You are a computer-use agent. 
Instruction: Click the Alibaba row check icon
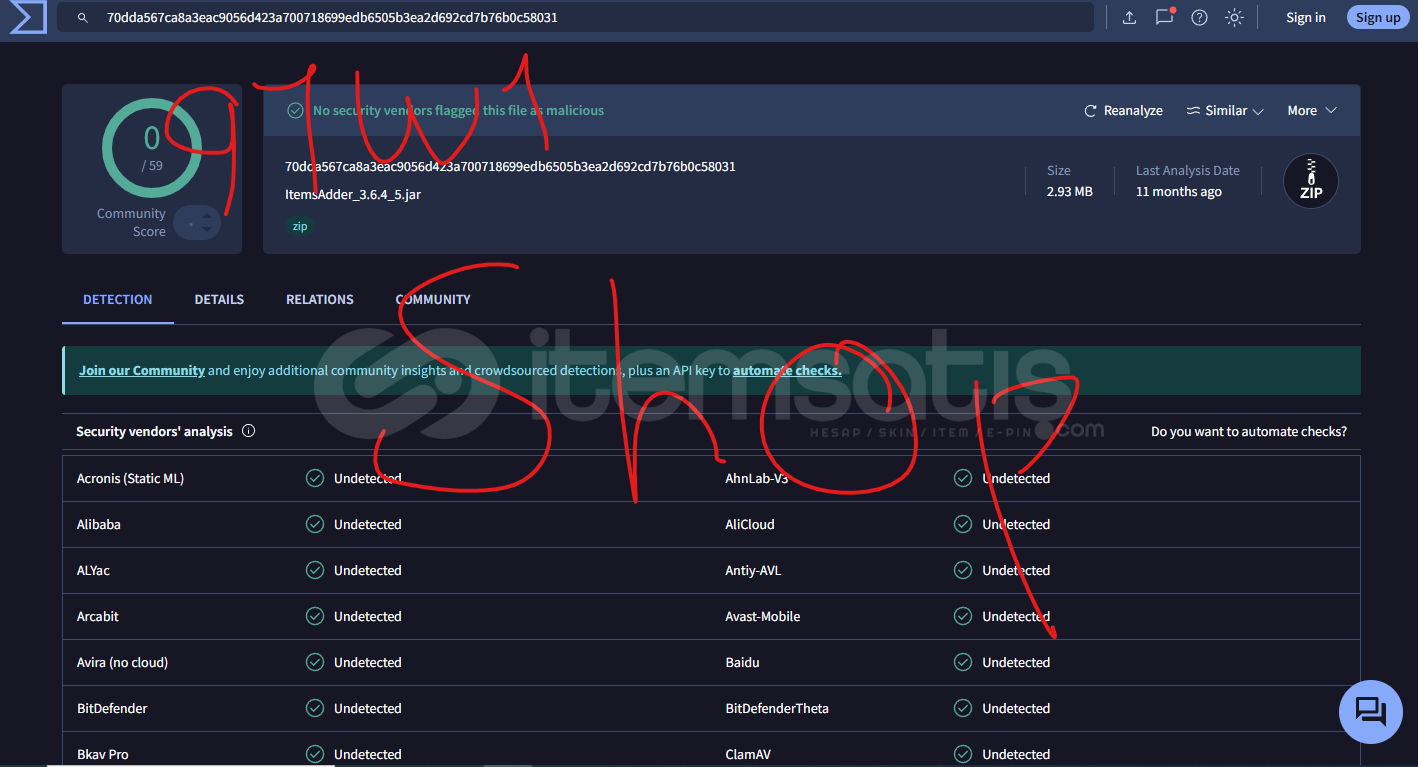pyautogui.click(x=315, y=524)
